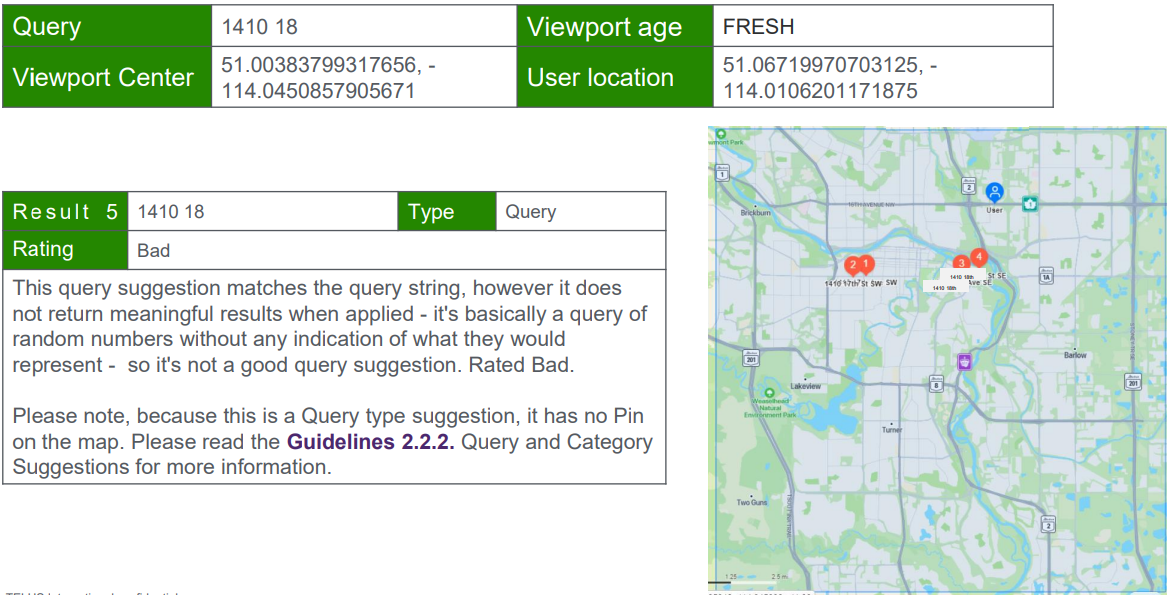
Task: Click the Result 5 header cell
Action: point(65,212)
